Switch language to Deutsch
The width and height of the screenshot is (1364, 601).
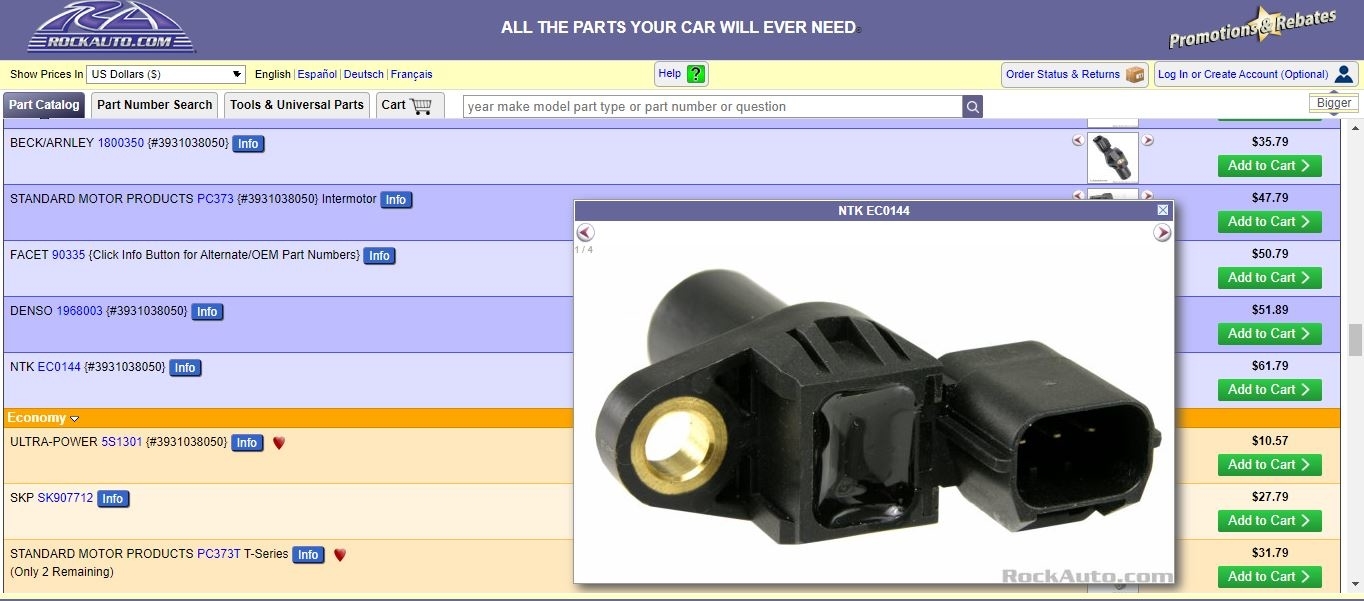tap(364, 74)
